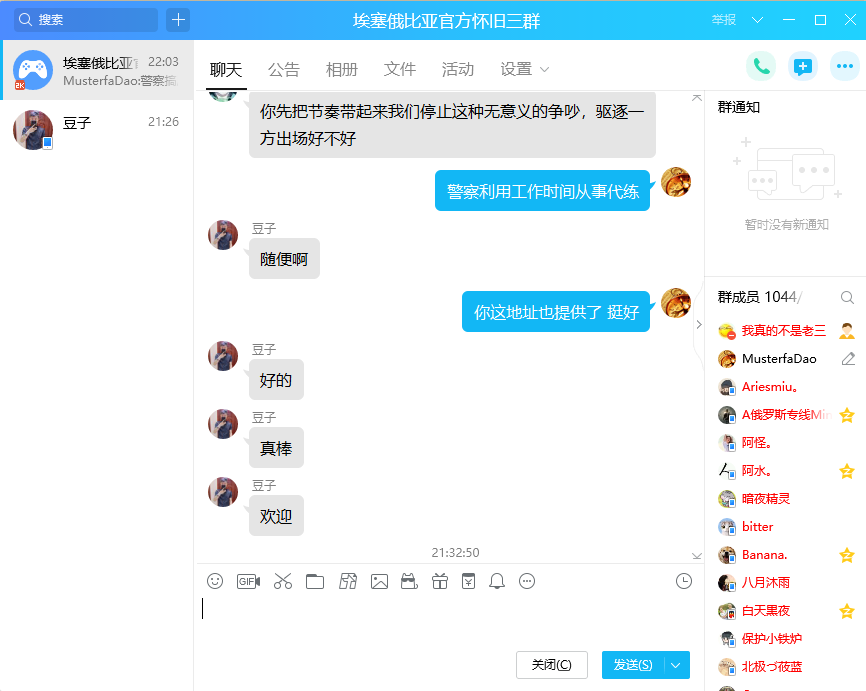Viewport: 866px width, 691px height.
Task: Open the red envelope money icon
Action: click(x=468, y=581)
